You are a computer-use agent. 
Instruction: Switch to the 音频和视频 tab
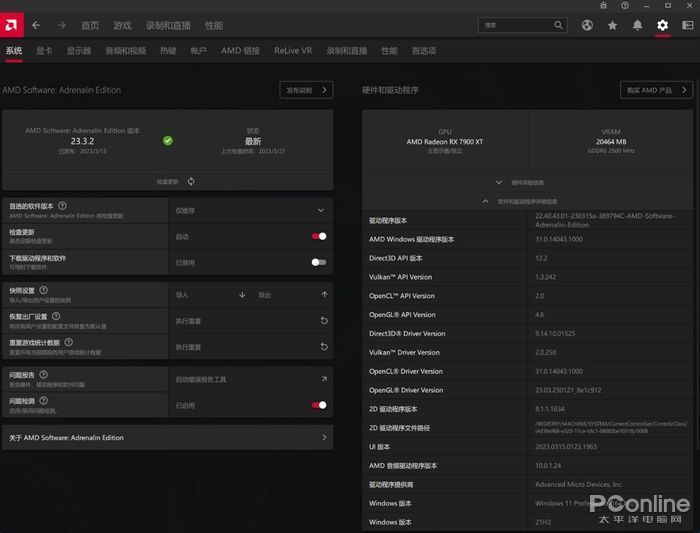coord(125,50)
